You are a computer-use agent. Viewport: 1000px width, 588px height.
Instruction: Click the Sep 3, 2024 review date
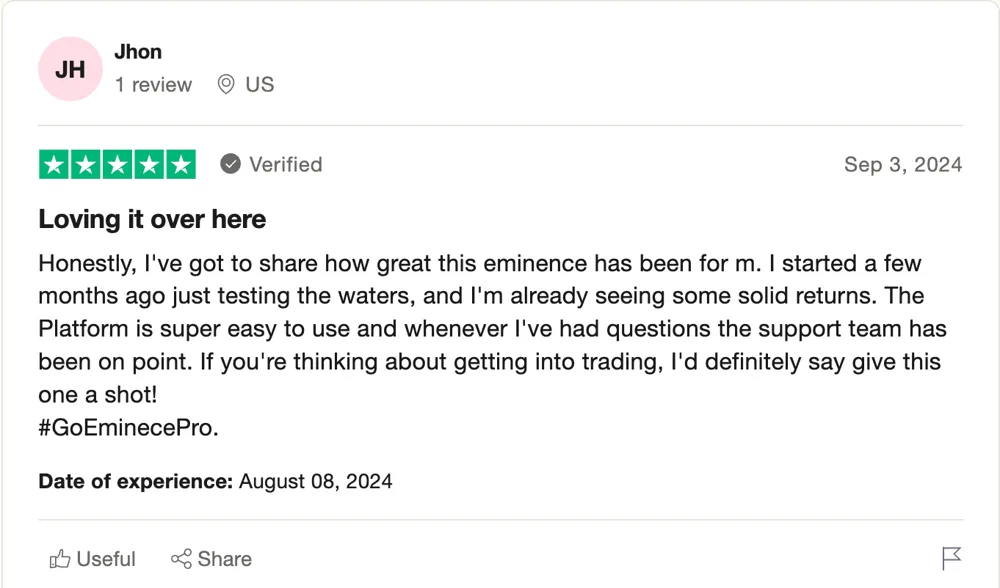coord(903,165)
